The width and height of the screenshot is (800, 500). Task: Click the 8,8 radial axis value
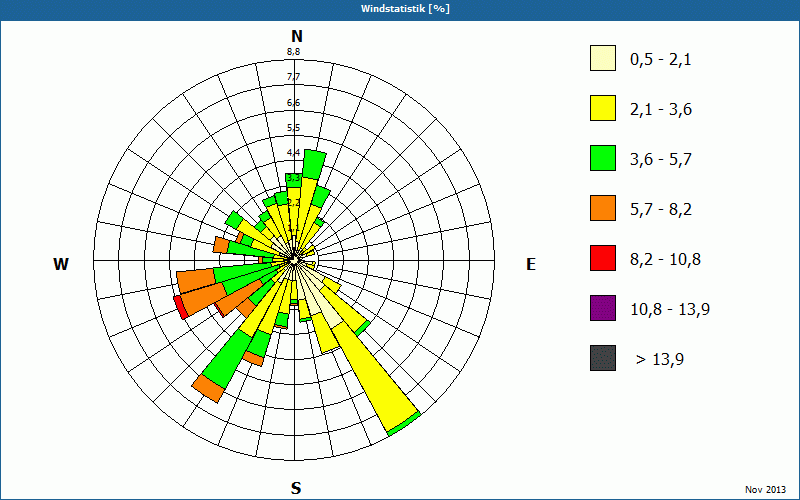coord(293,52)
